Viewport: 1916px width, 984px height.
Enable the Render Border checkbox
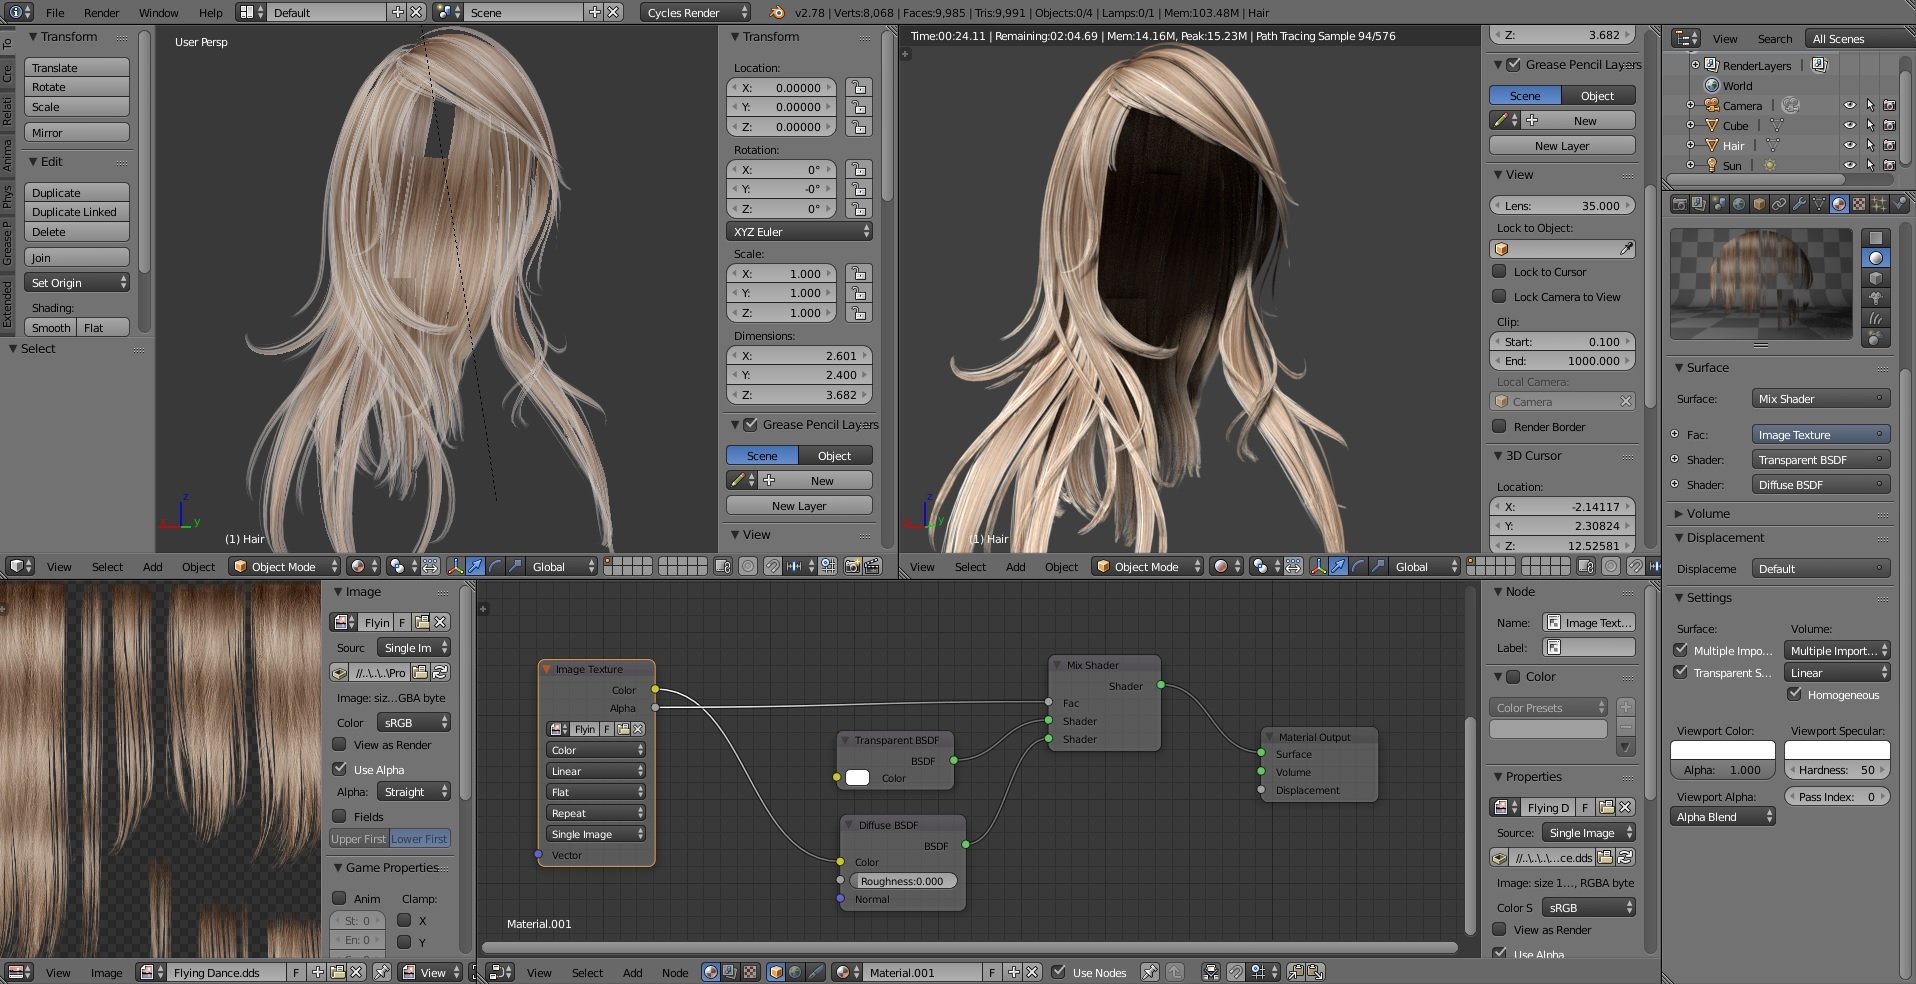[1499, 426]
